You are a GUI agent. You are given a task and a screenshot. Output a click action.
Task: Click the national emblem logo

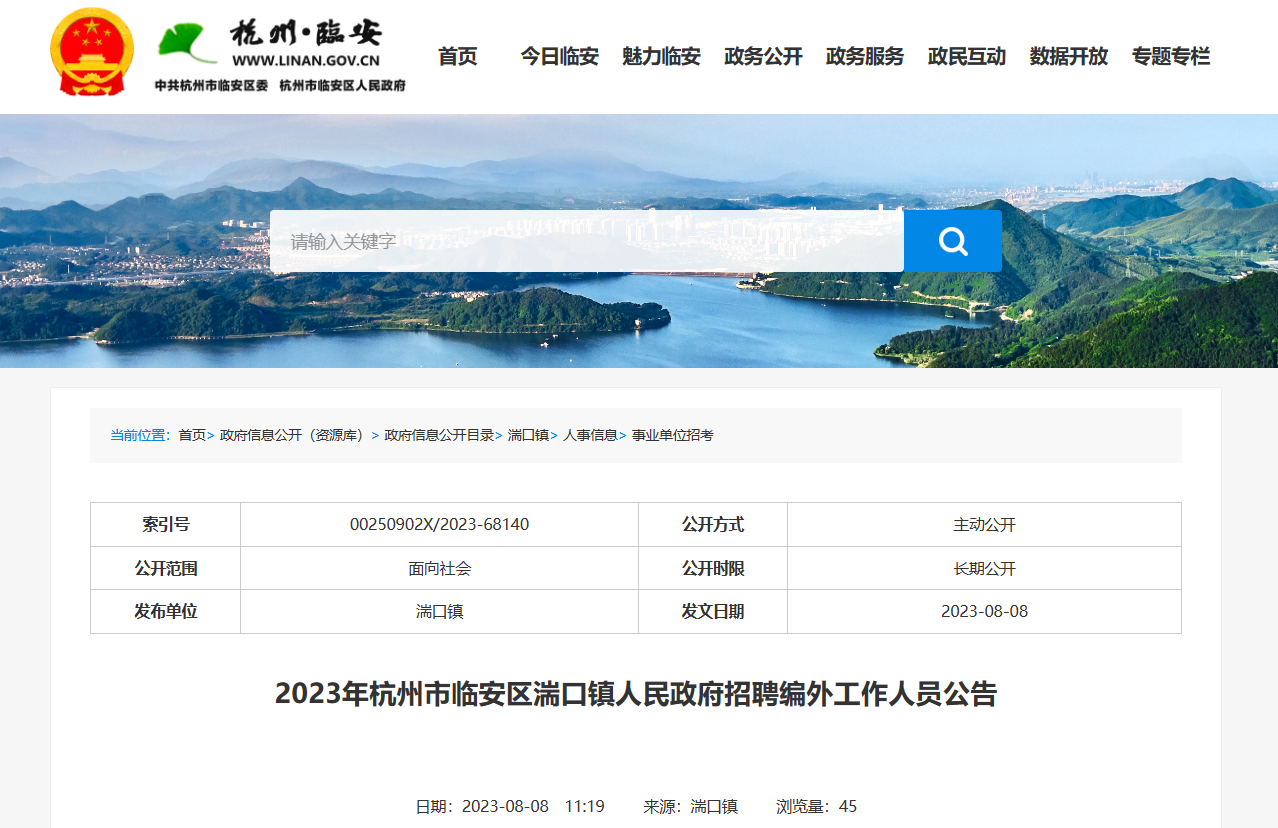click(92, 52)
